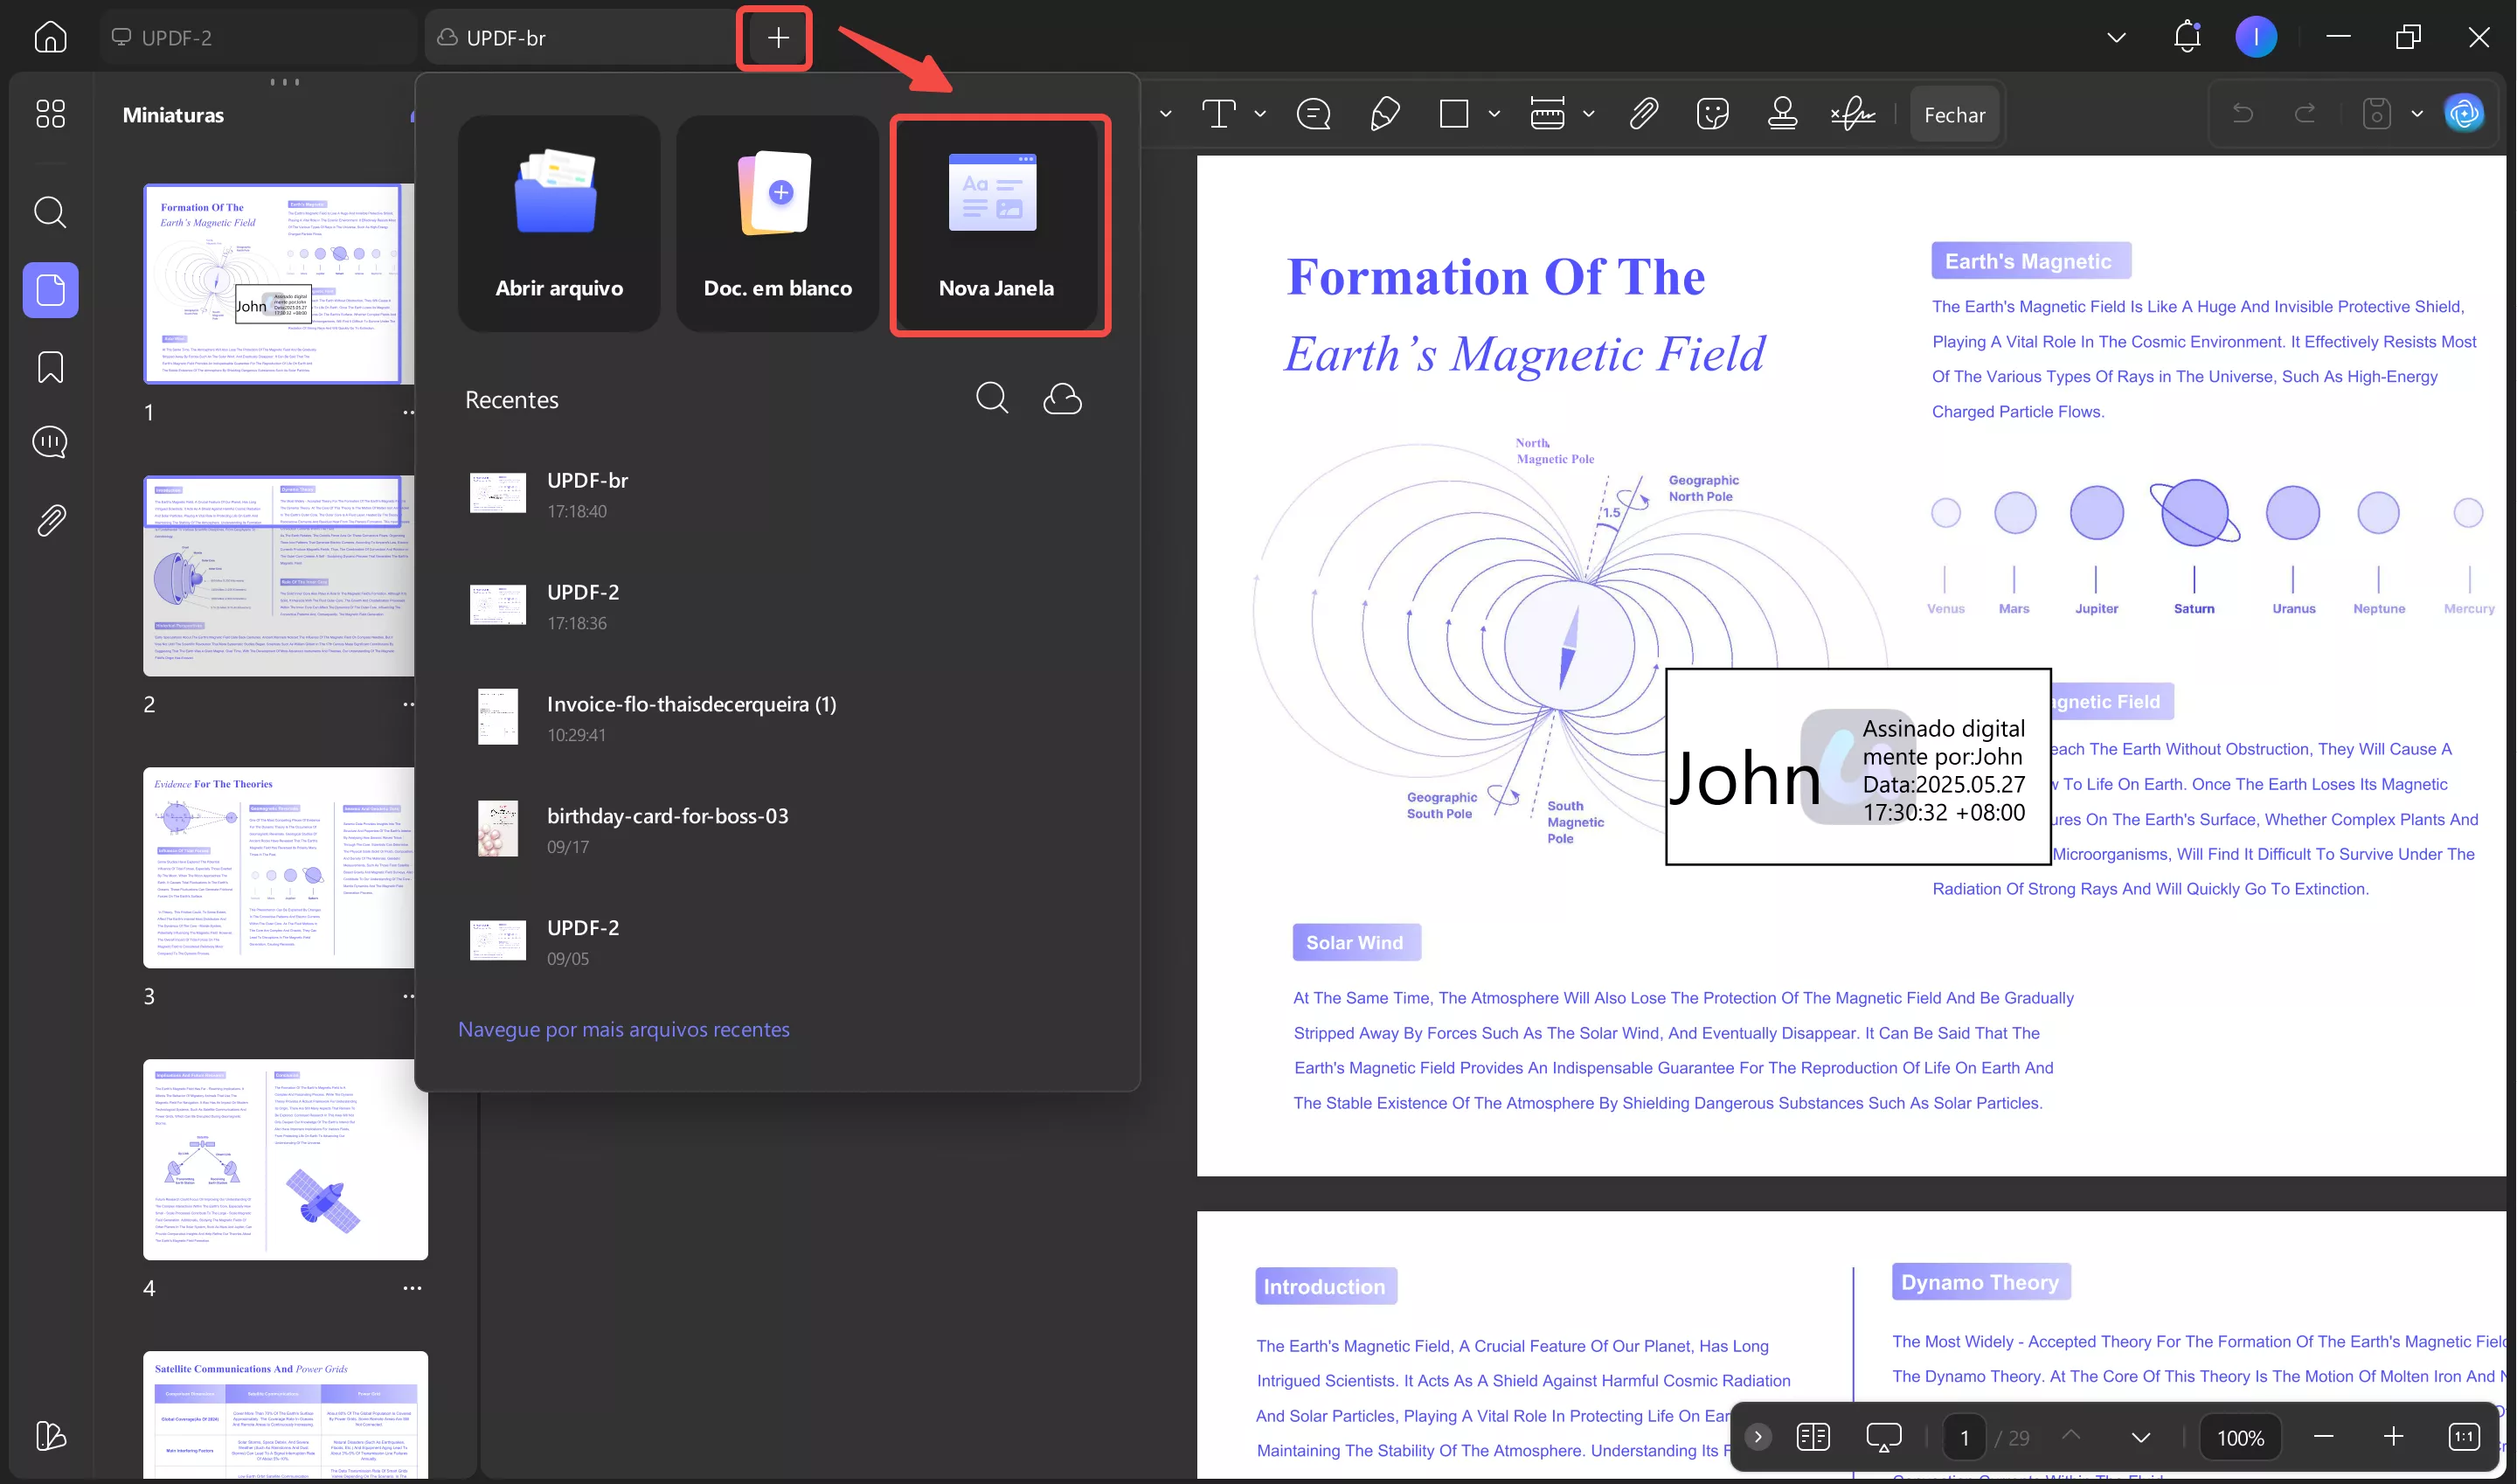Image resolution: width=2517 pixels, height=1484 pixels.
Task: Expand the text tool dropdown arrow
Action: (x=1260, y=114)
